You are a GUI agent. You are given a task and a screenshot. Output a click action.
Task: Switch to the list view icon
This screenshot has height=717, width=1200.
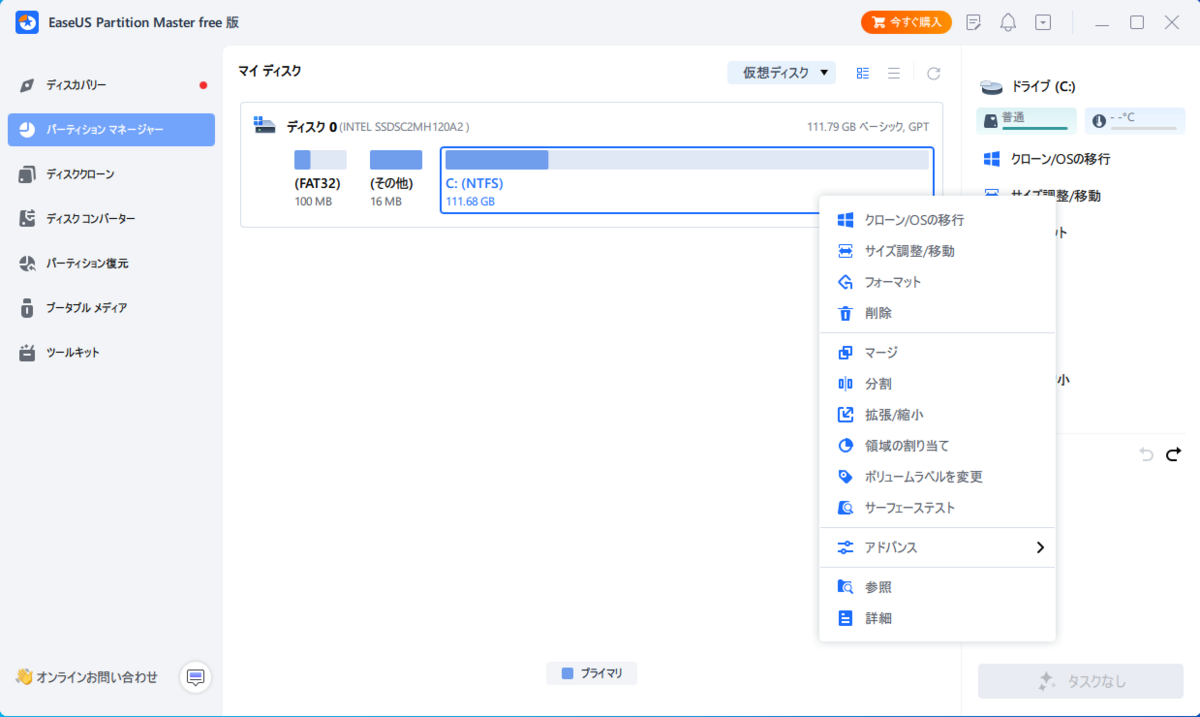(894, 73)
